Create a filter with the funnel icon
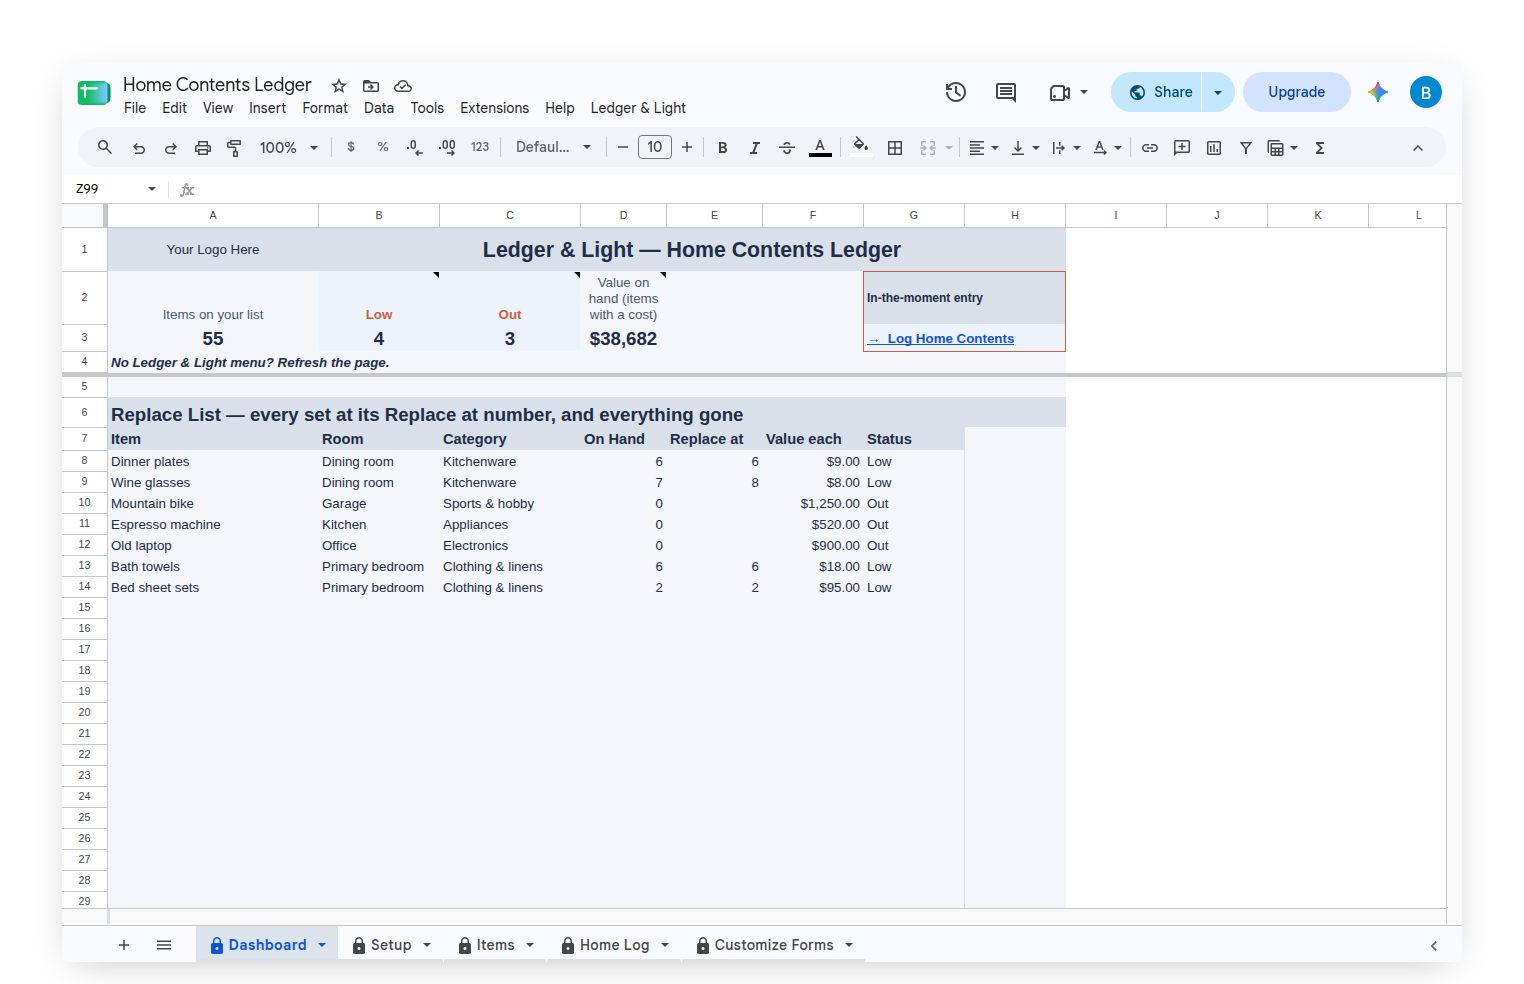Screen dimensions: 1524x984 coord(1246,148)
